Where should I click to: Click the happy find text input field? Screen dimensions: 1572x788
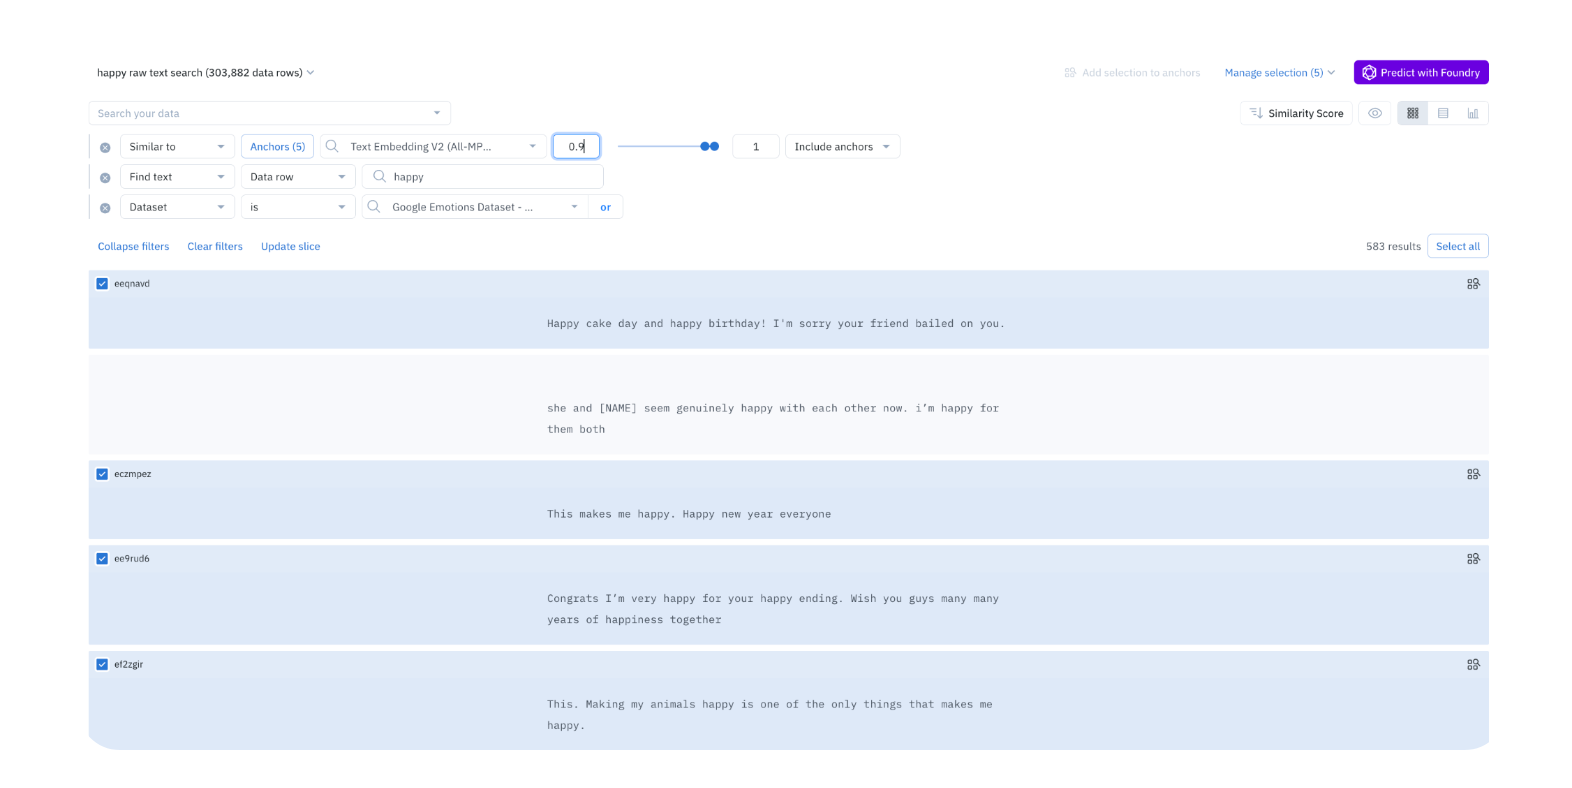483,177
